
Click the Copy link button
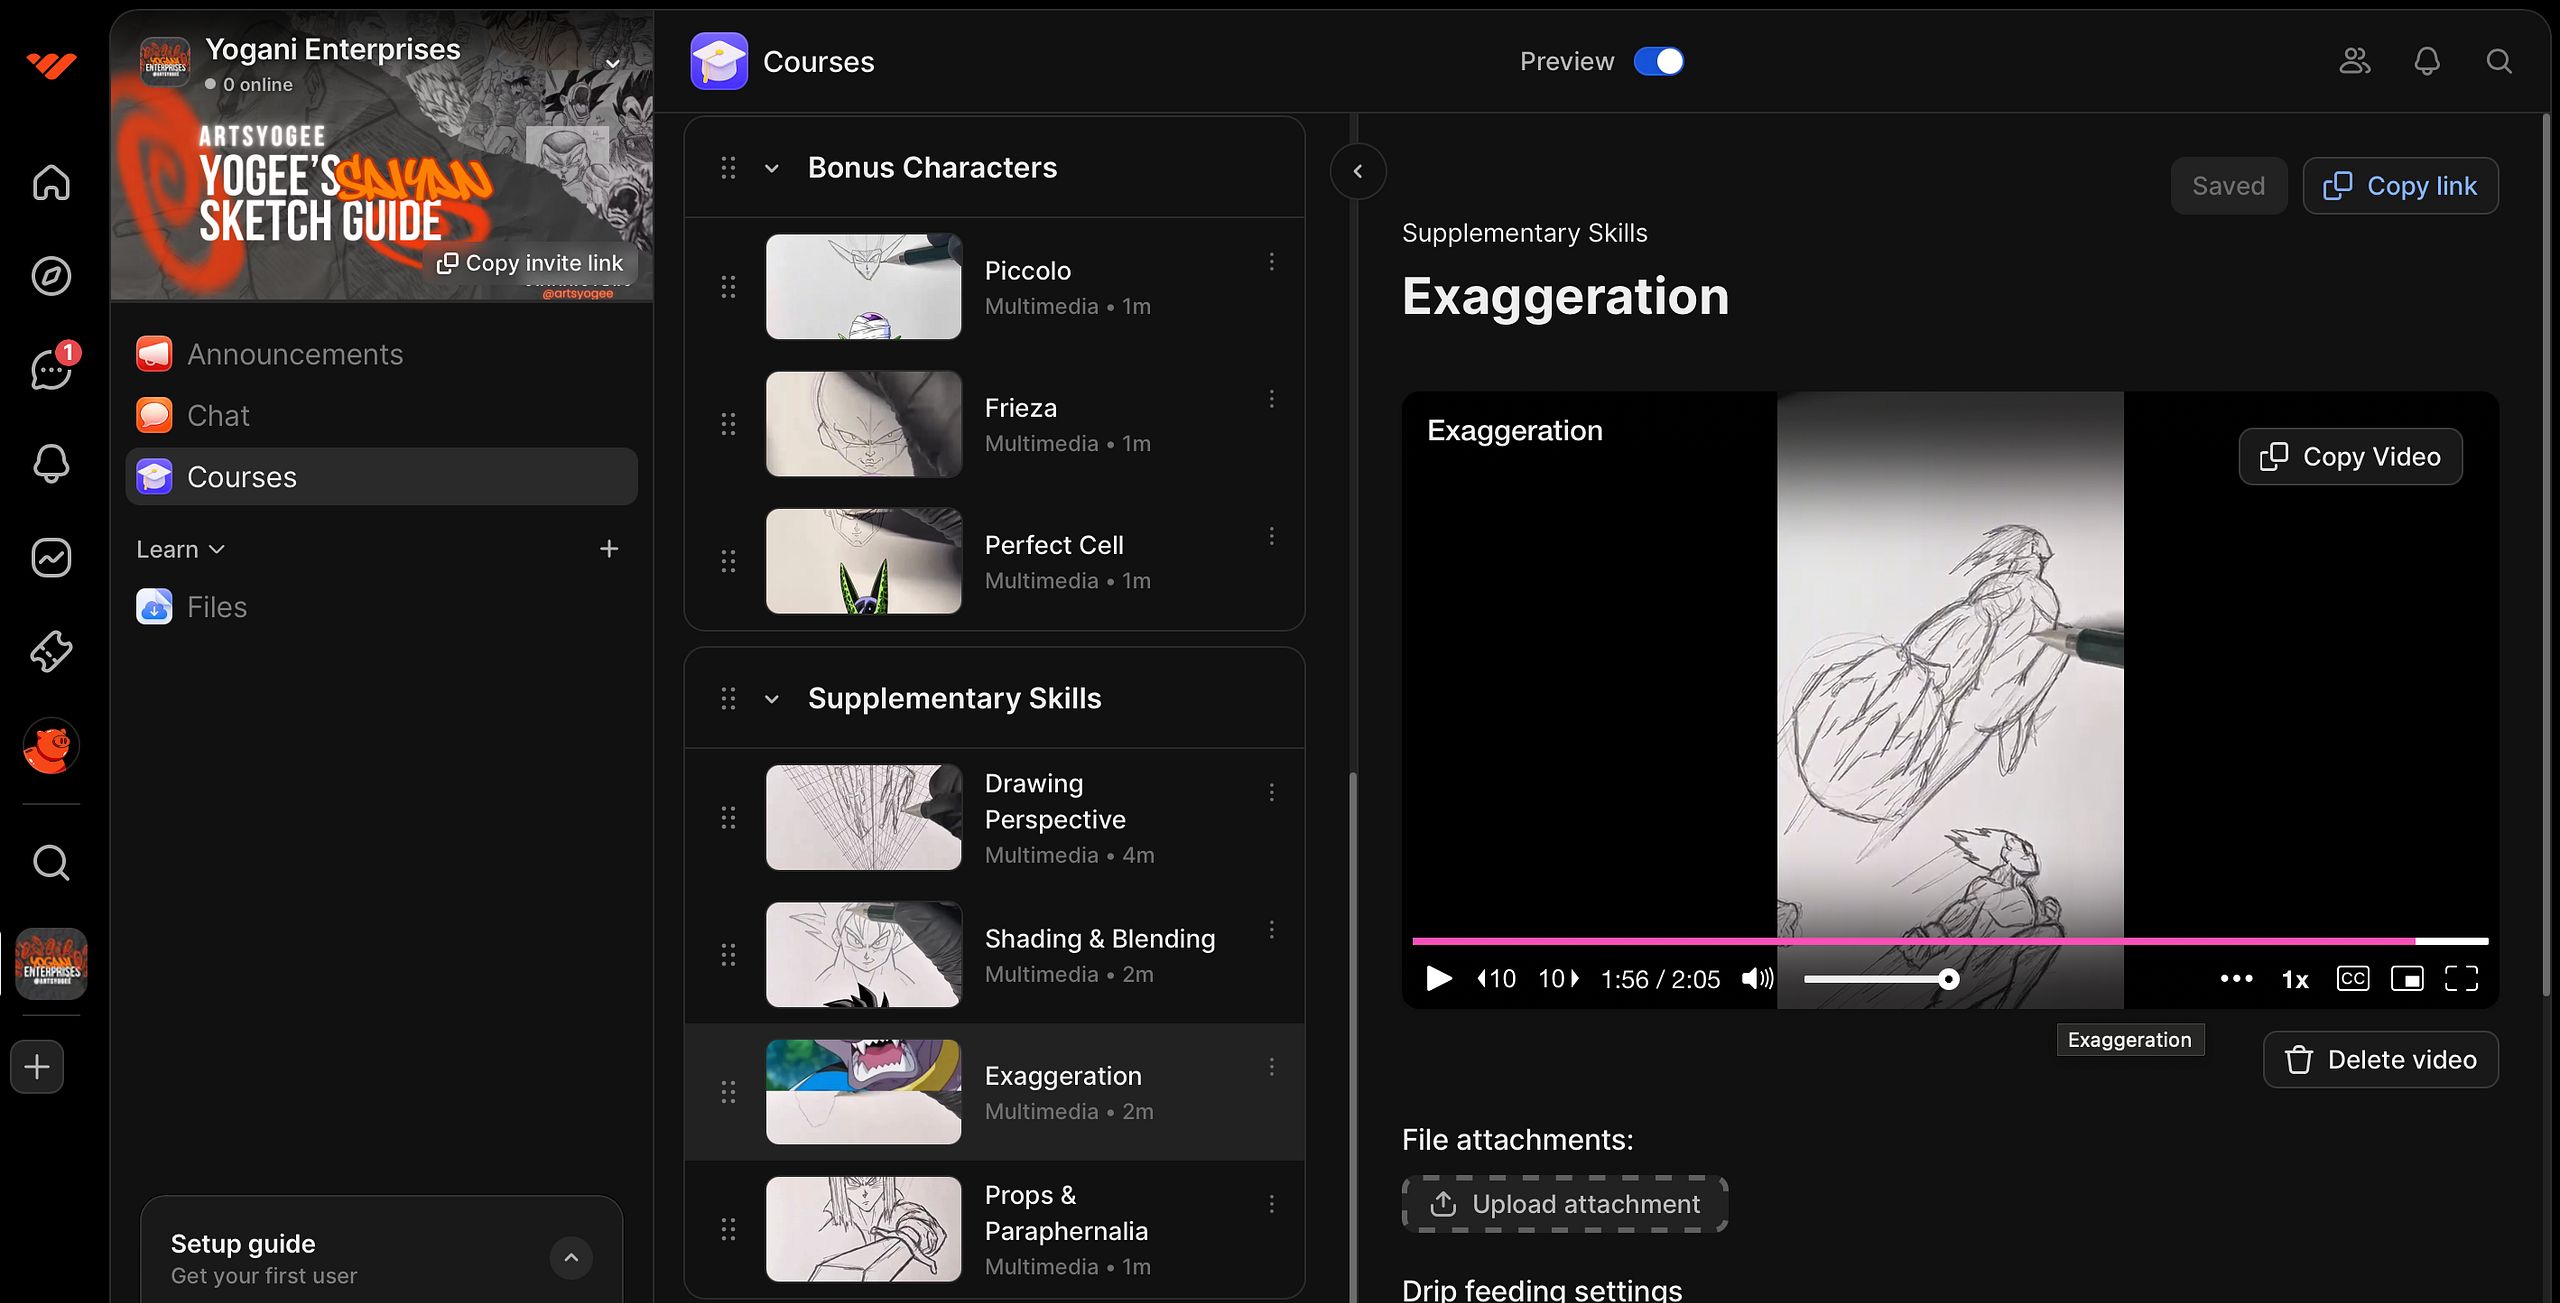2400,186
